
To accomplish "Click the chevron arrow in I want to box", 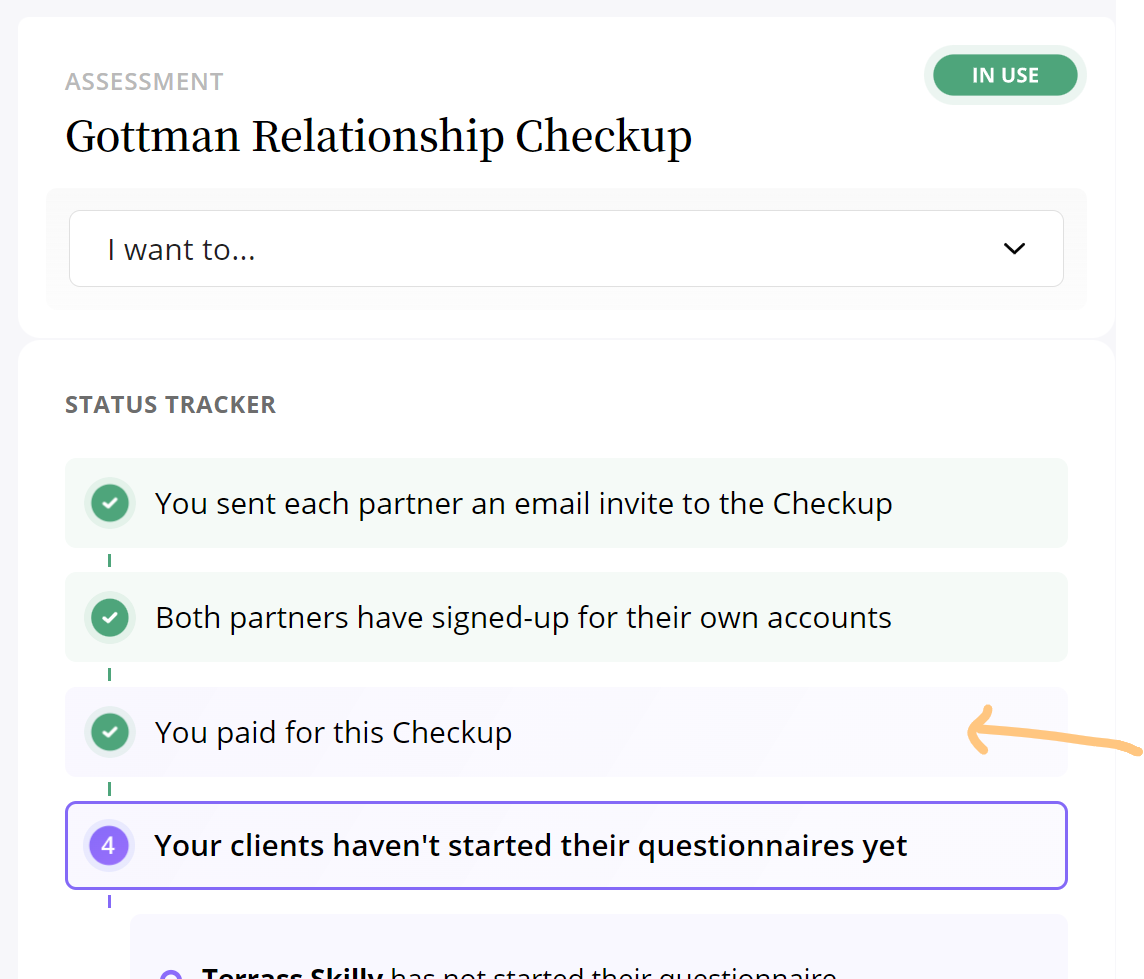I will click(x=1014, y=249).
